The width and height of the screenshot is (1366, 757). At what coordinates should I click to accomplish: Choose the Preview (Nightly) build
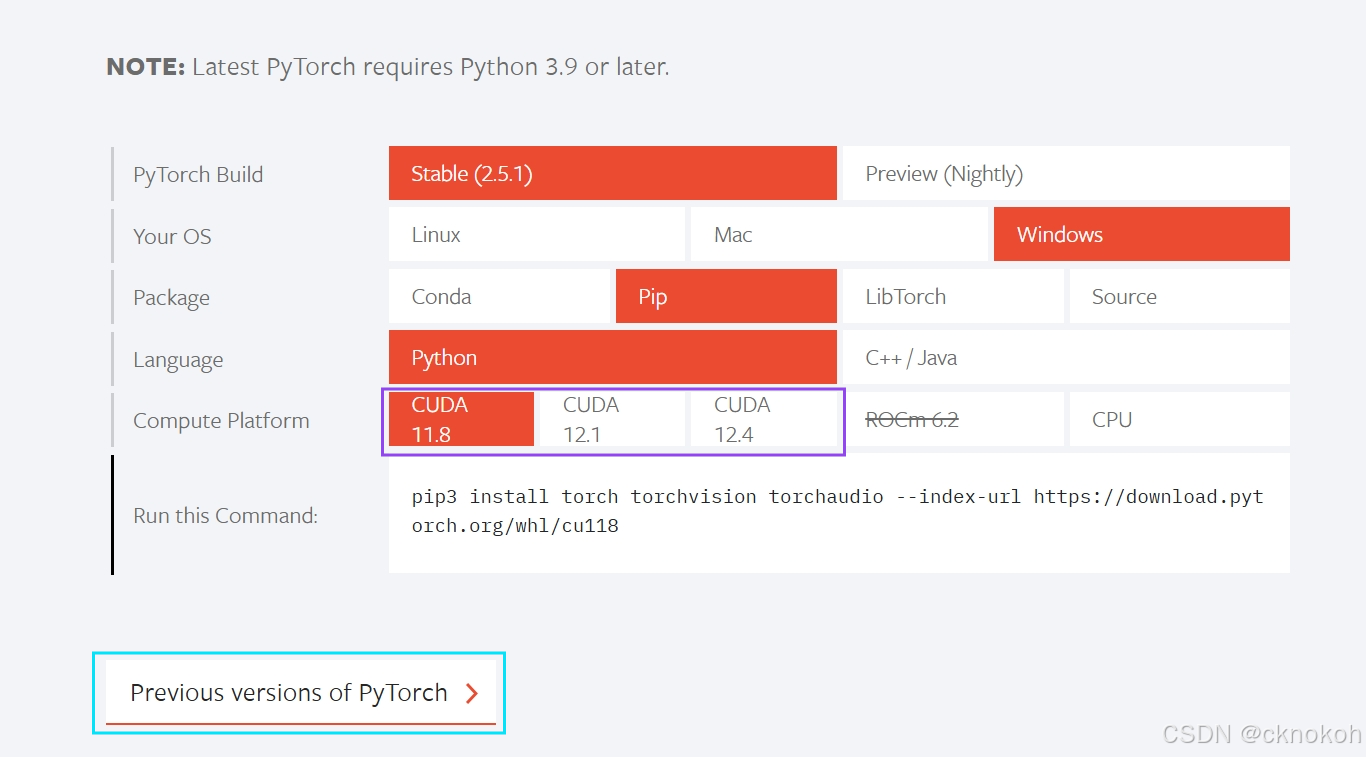click(1066, 173)
